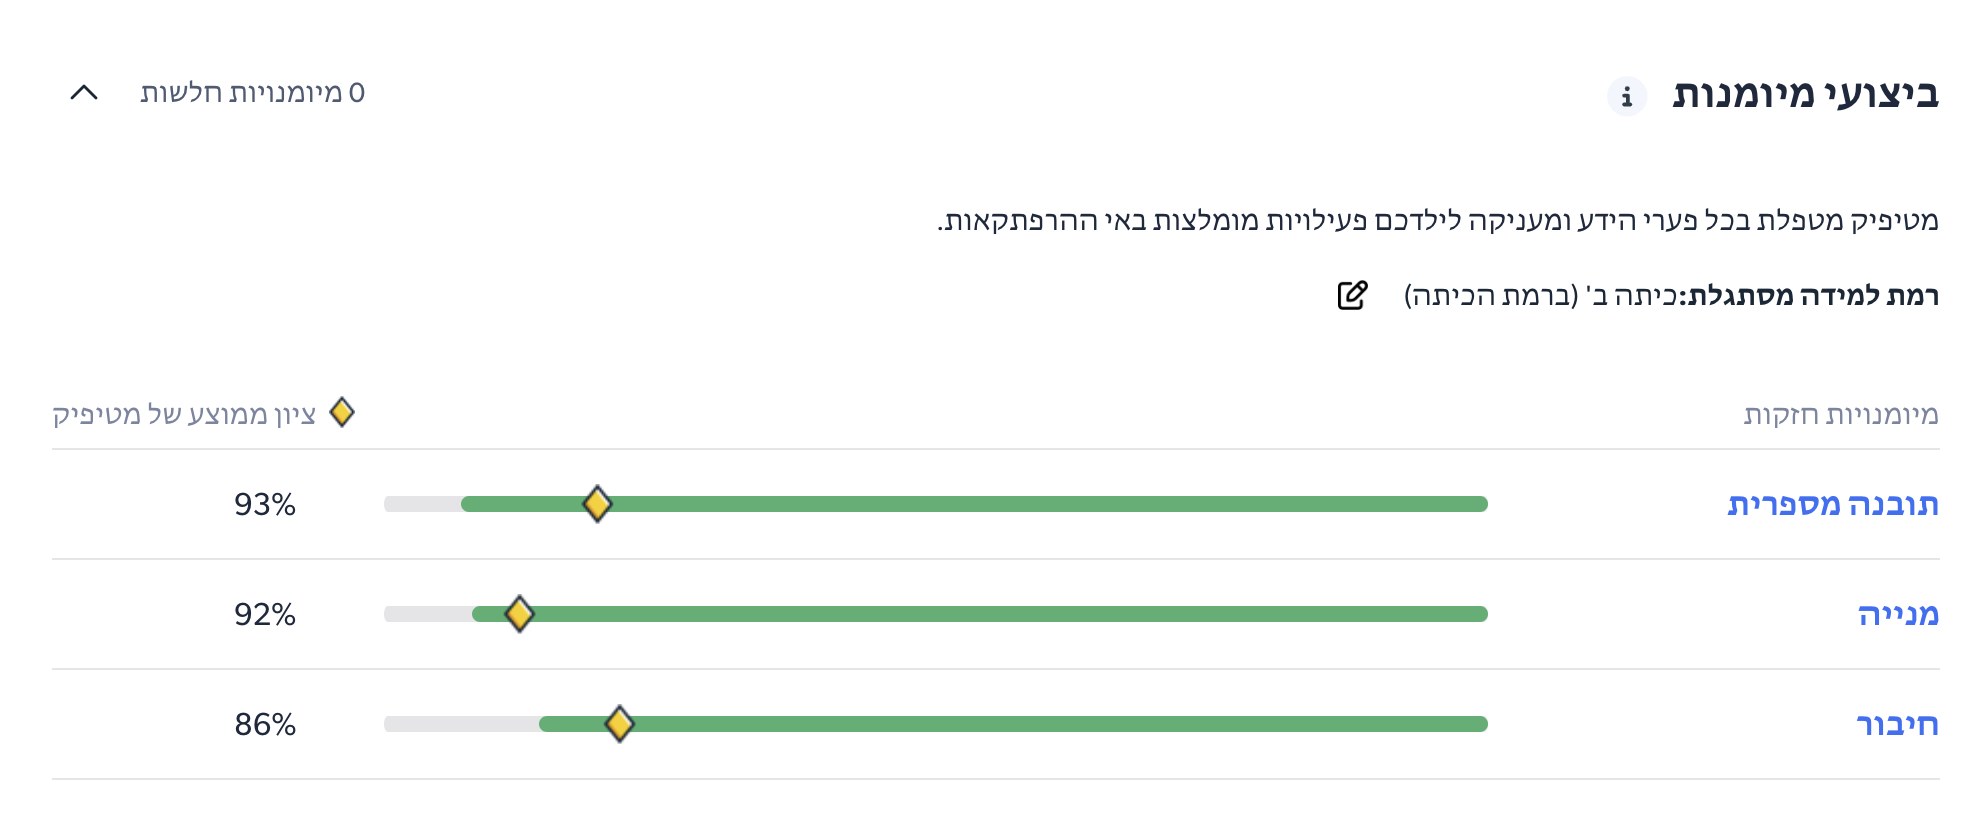The height and width of the screenshot is (824, 1978).
Task: Open the חיבור skill link
Action: click(x=1896, y=724)
